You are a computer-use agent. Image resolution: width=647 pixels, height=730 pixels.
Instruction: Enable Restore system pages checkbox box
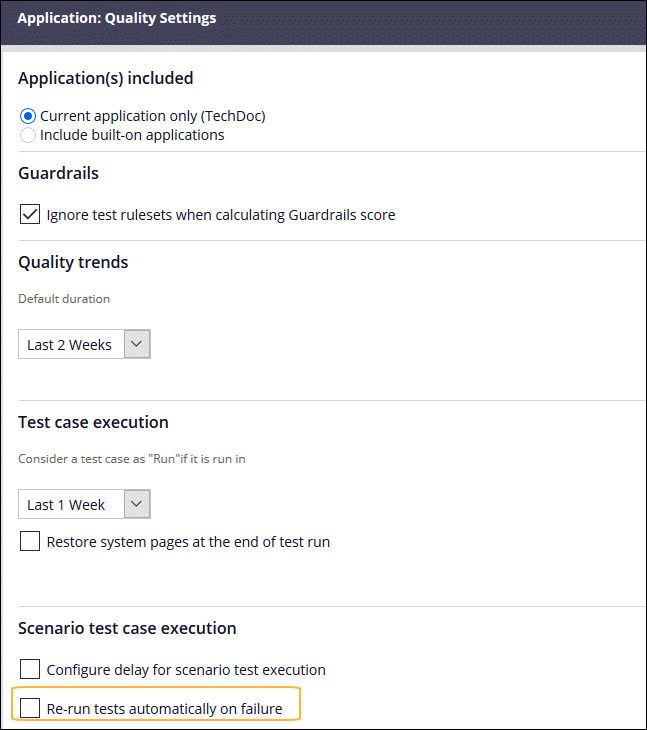point(30,542)
